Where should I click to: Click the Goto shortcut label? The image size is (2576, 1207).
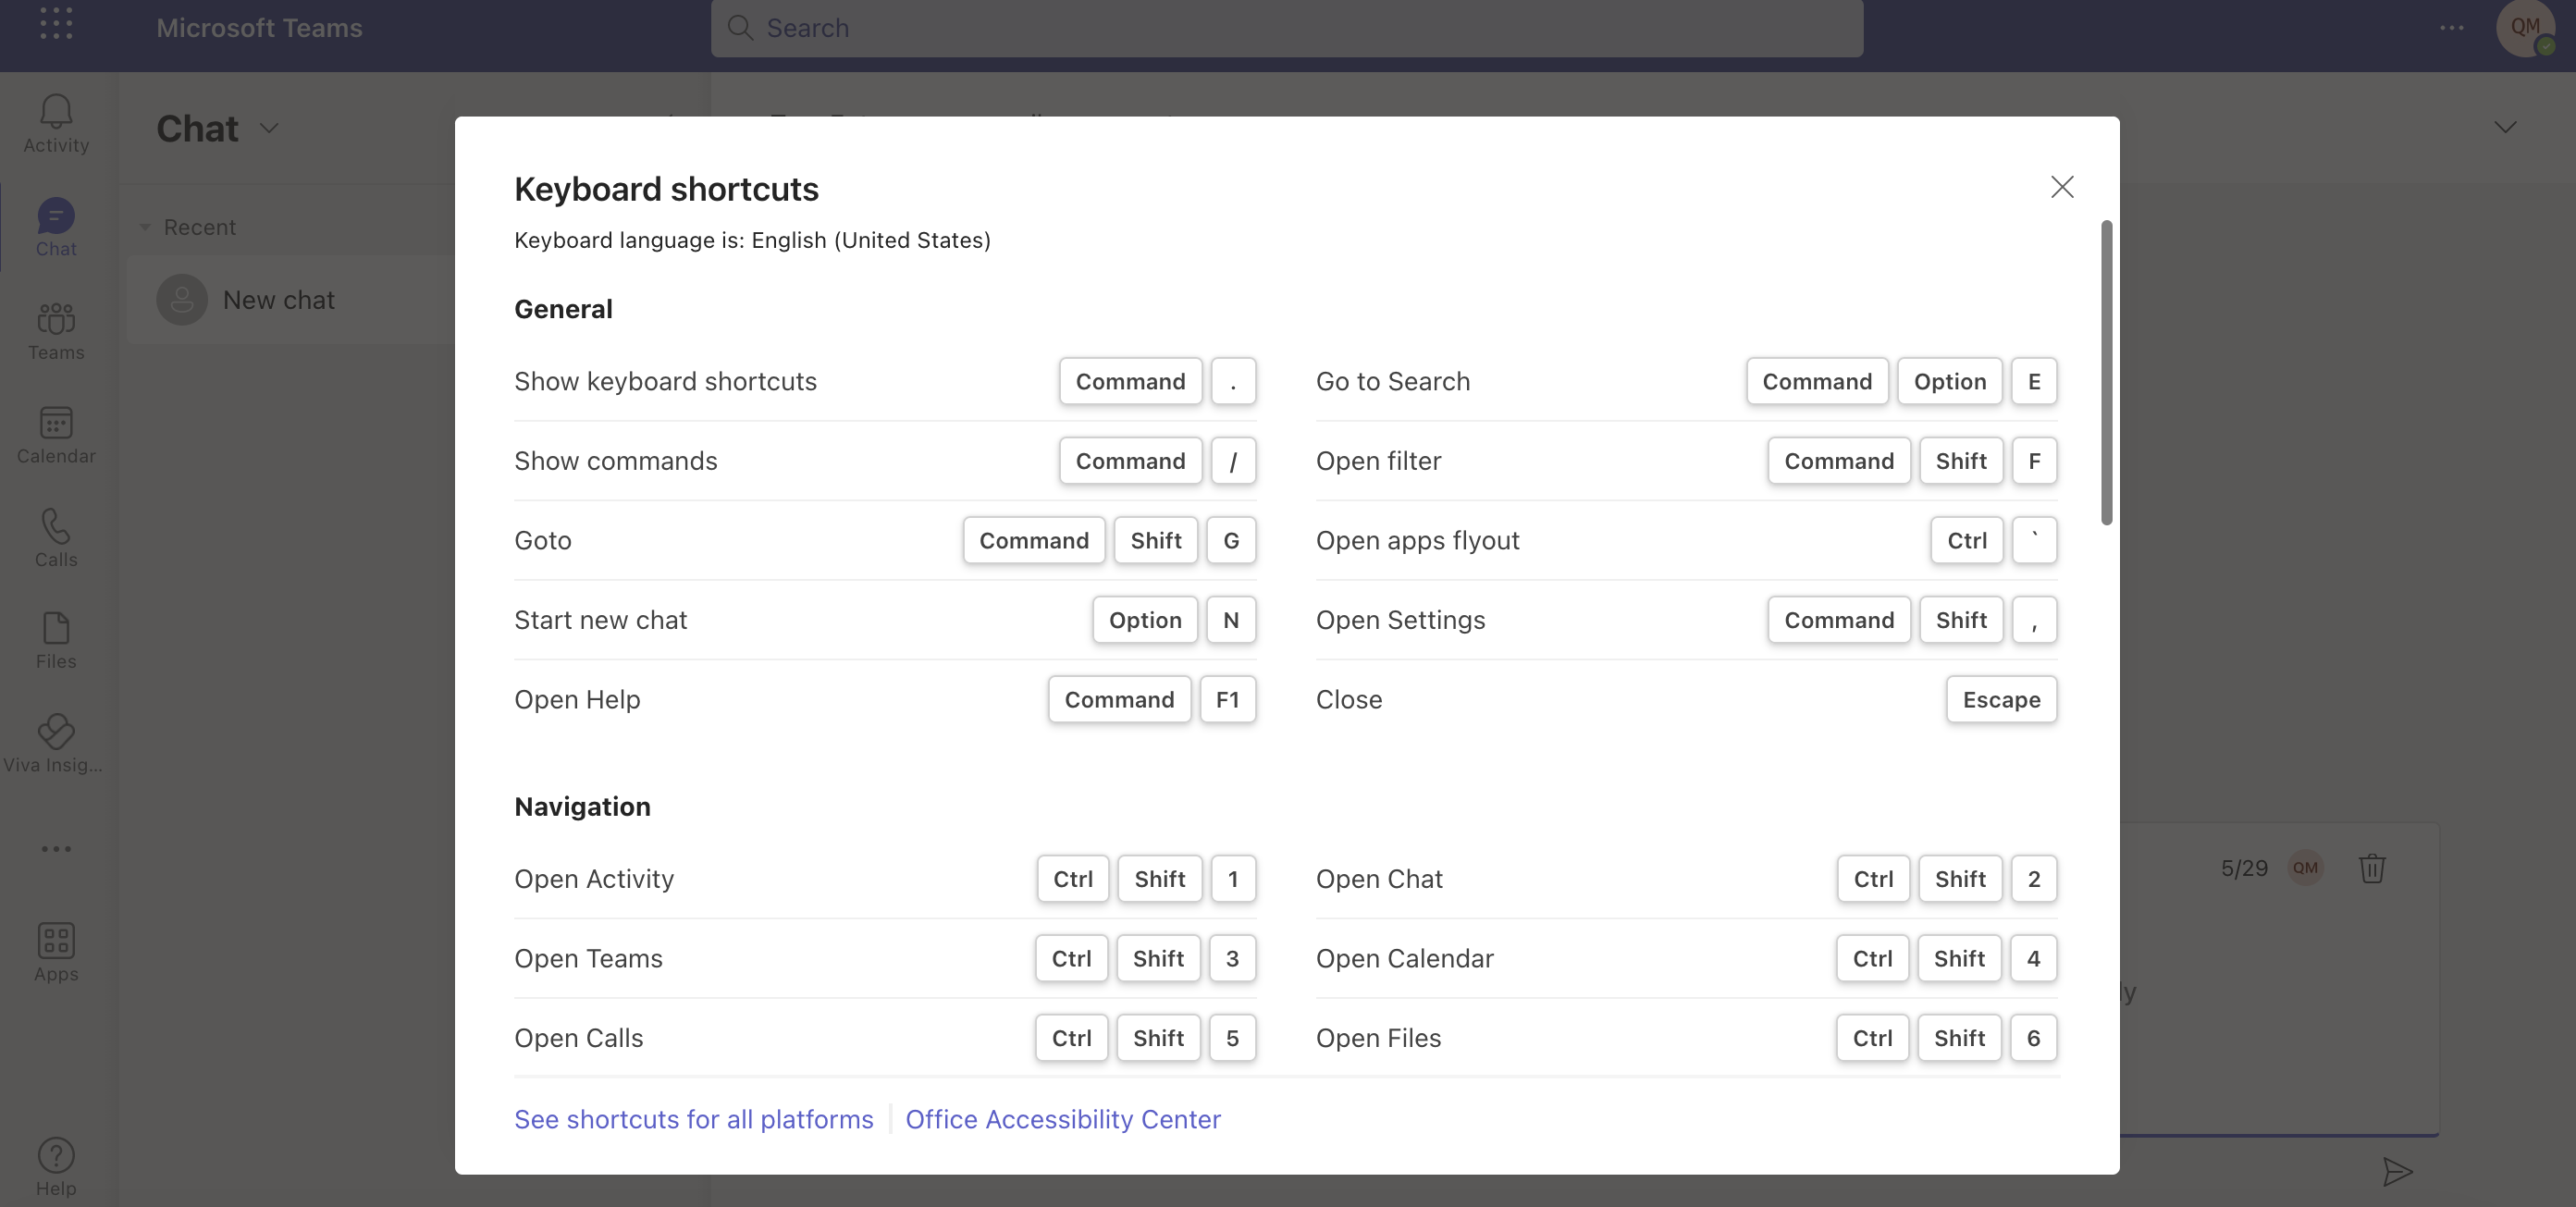pyautogui.click(x=543, y=540)
